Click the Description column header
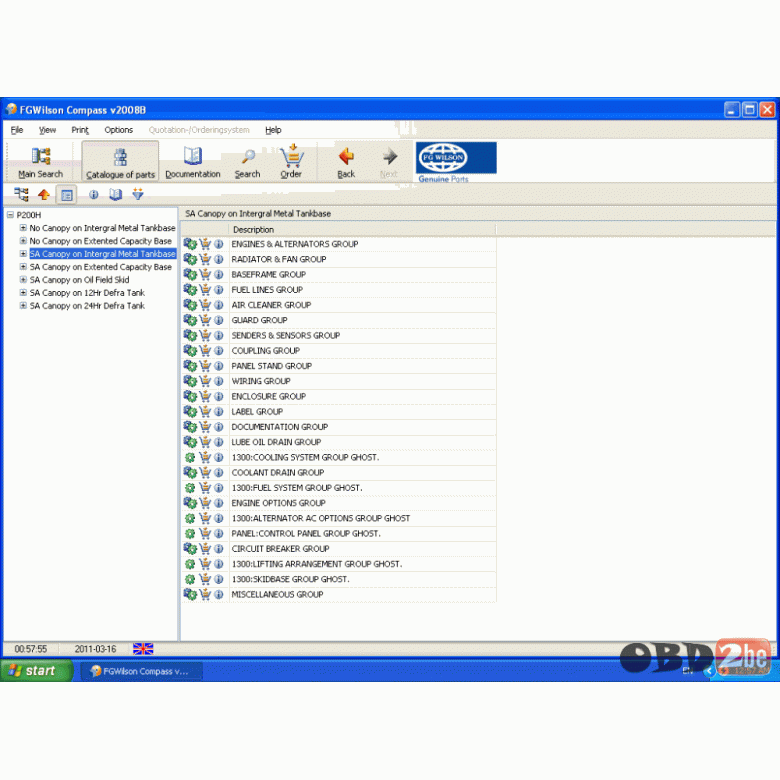780x780 pixels. (362, 229)
